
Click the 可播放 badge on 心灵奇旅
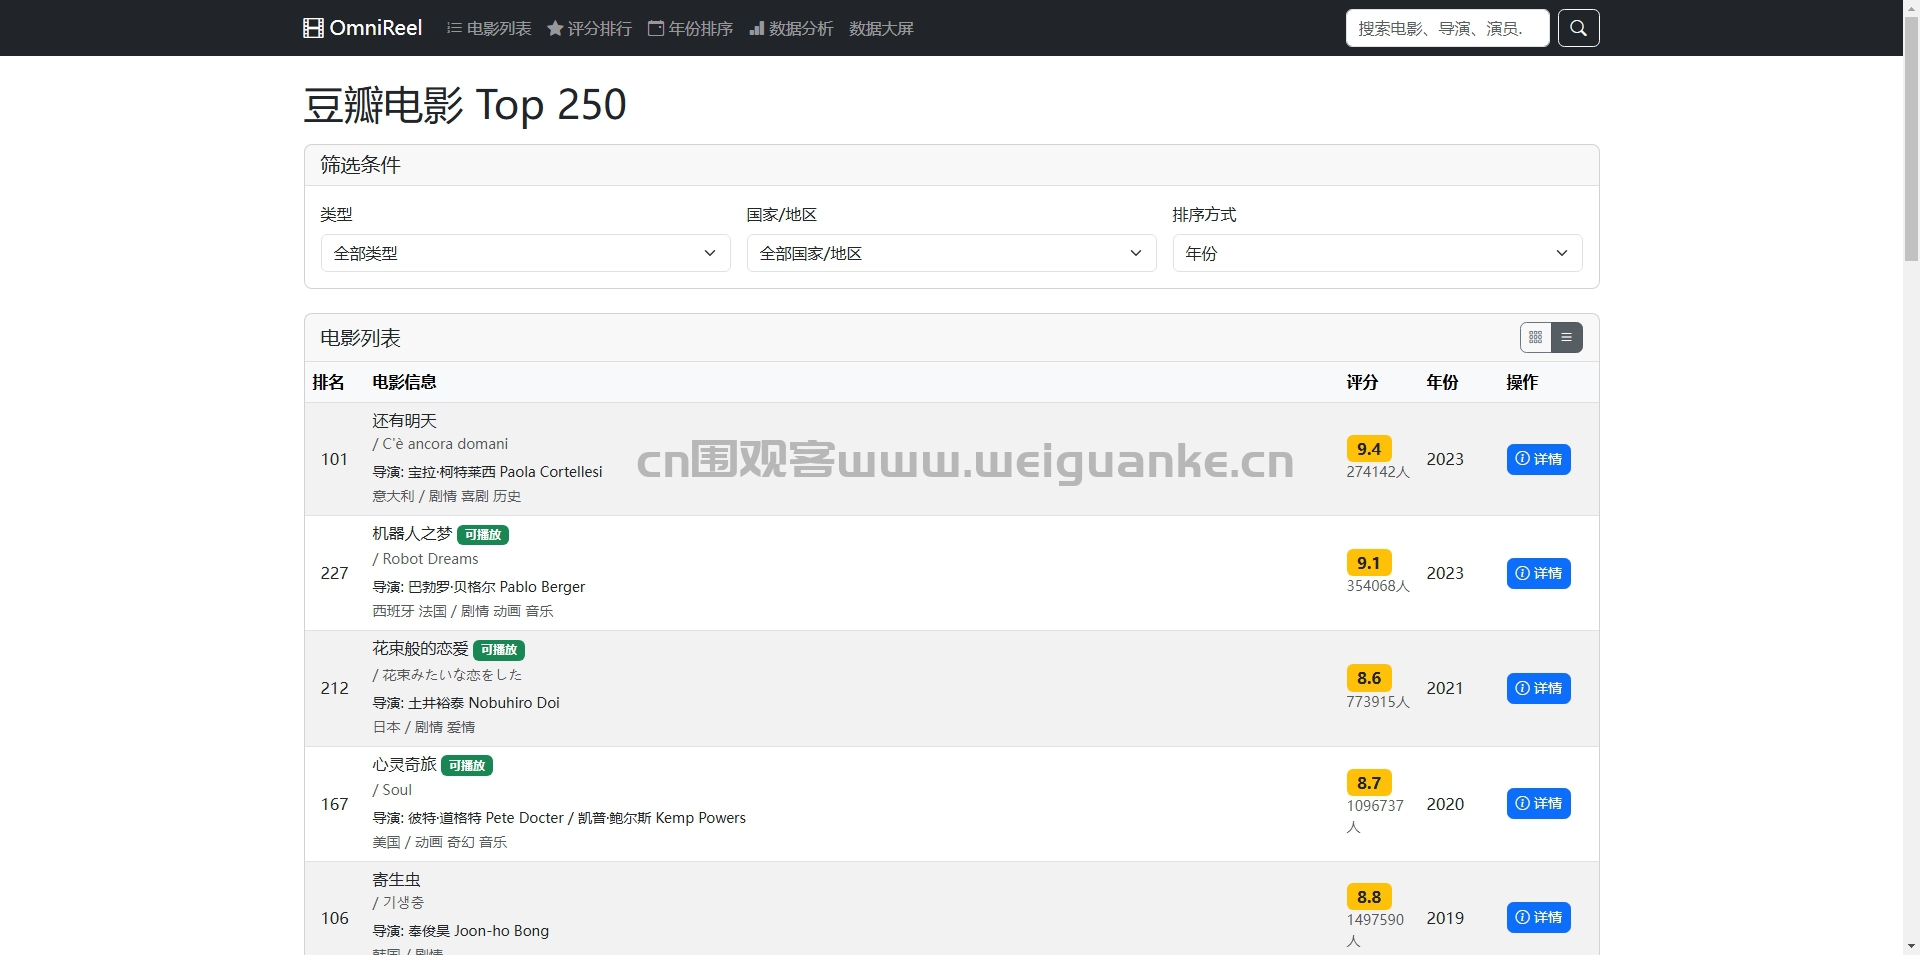tap(467, 766)
